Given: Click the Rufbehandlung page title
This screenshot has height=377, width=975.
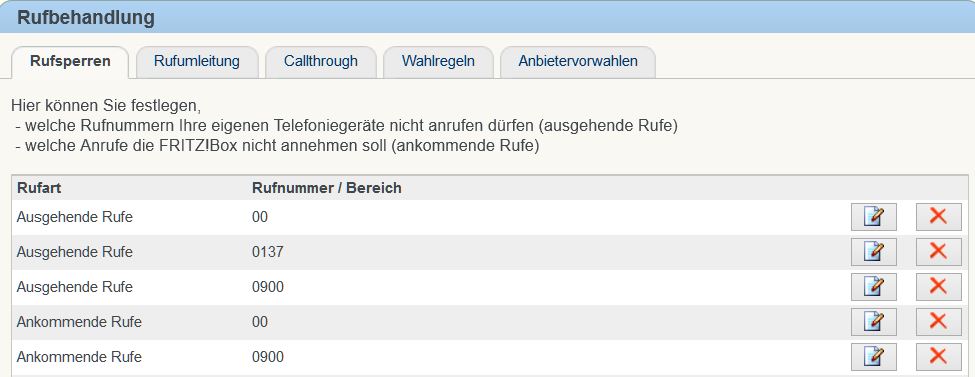Looking at the screenshot, I should coord(86,17).
